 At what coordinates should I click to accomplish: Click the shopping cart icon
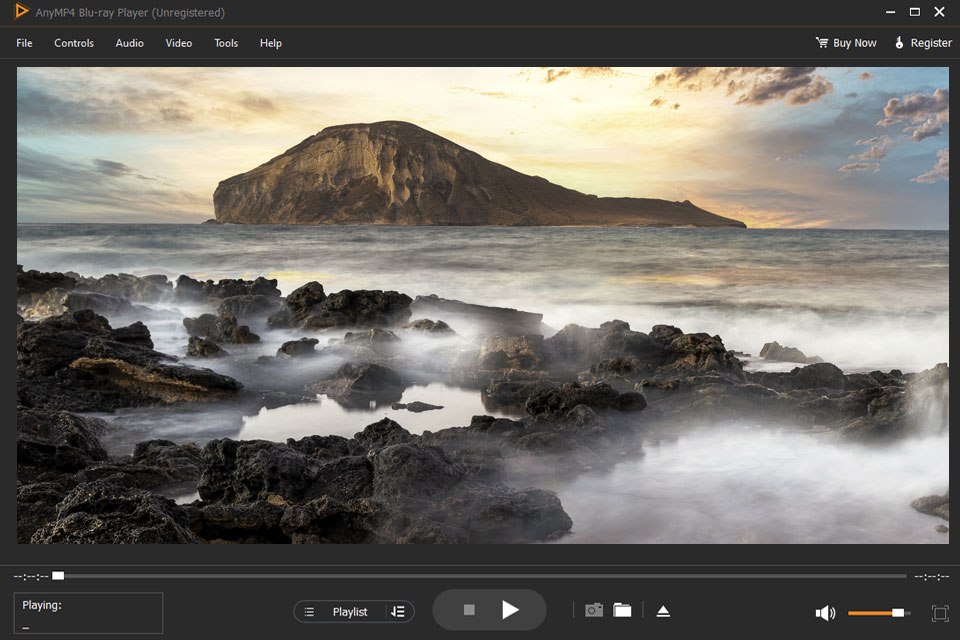(x=822, y=42)
